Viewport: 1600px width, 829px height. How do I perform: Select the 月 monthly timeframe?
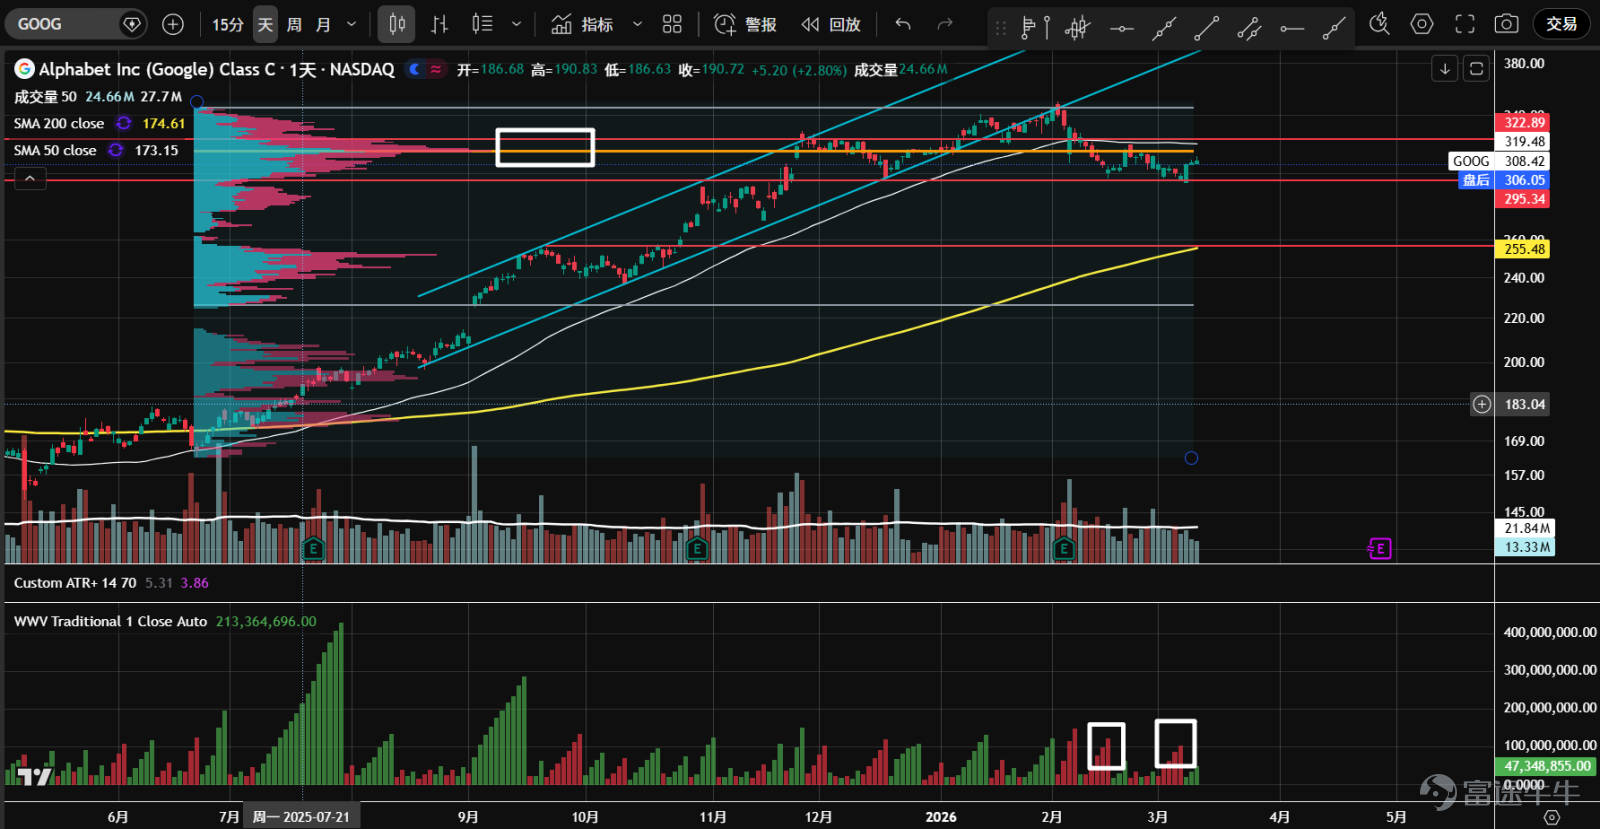323,24
